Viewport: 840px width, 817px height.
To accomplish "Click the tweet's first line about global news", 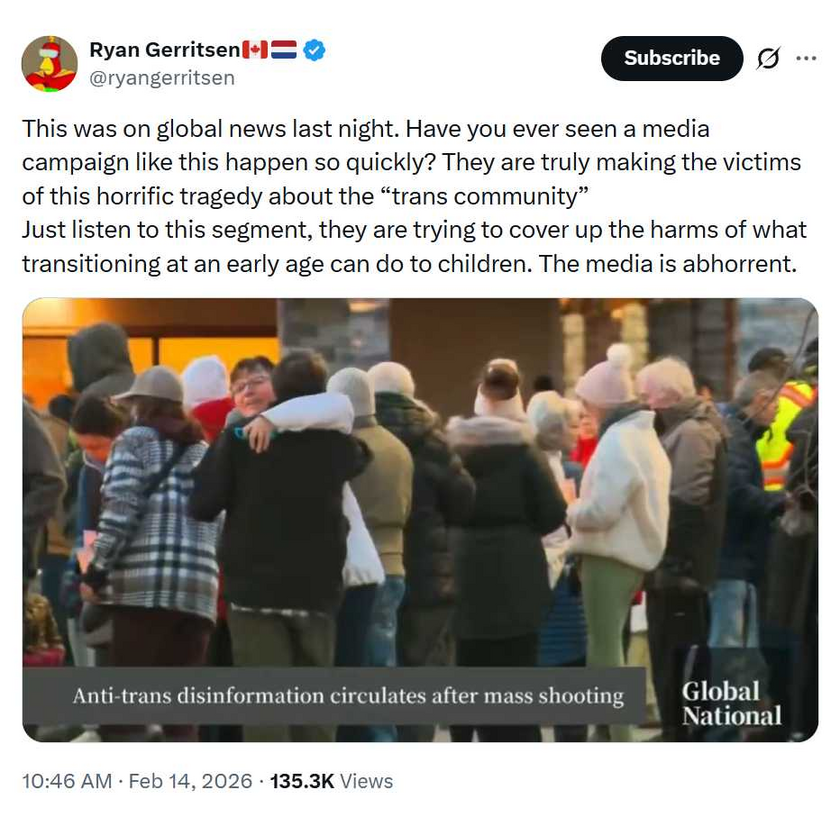I will click(366, 129).
